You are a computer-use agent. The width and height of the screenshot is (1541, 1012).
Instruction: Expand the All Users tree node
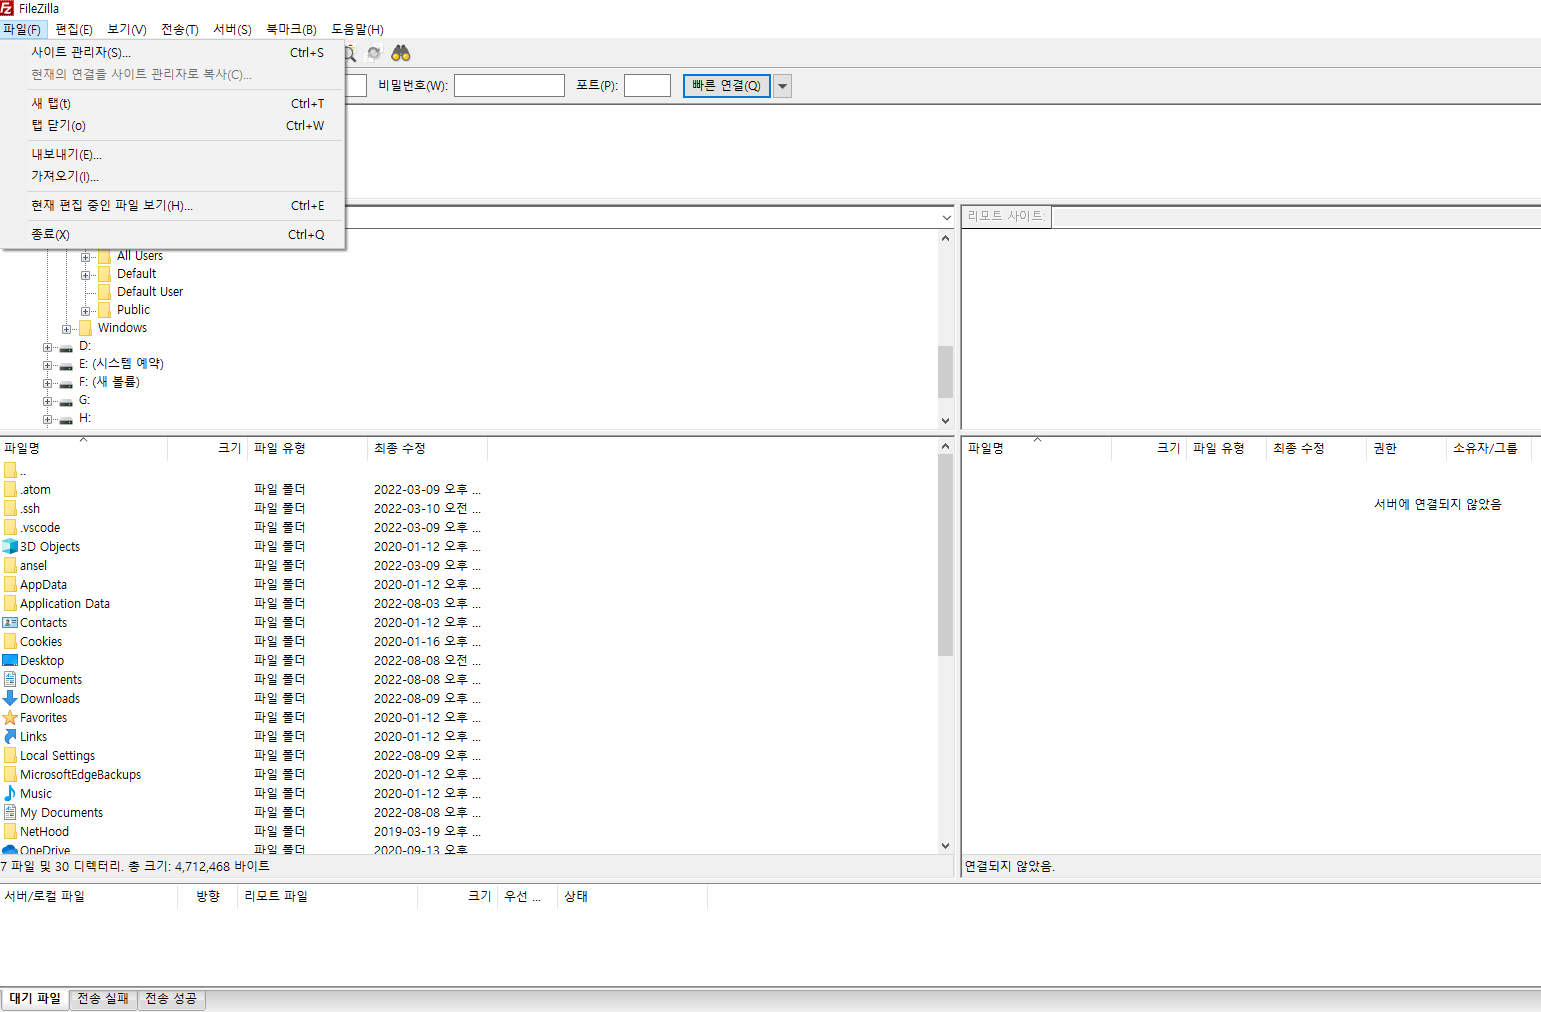[86, 257]
